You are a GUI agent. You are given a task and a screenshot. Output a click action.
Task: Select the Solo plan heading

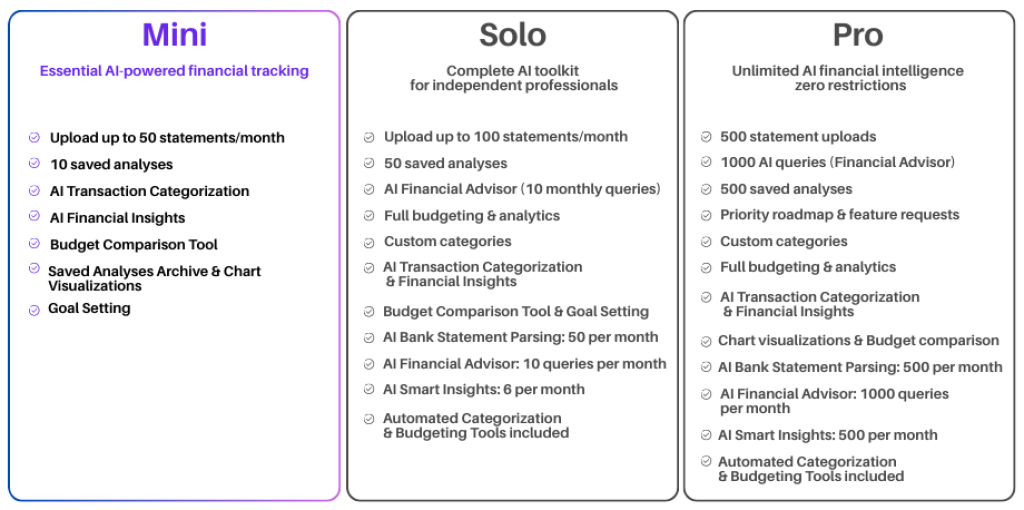(x=512, y=35)
